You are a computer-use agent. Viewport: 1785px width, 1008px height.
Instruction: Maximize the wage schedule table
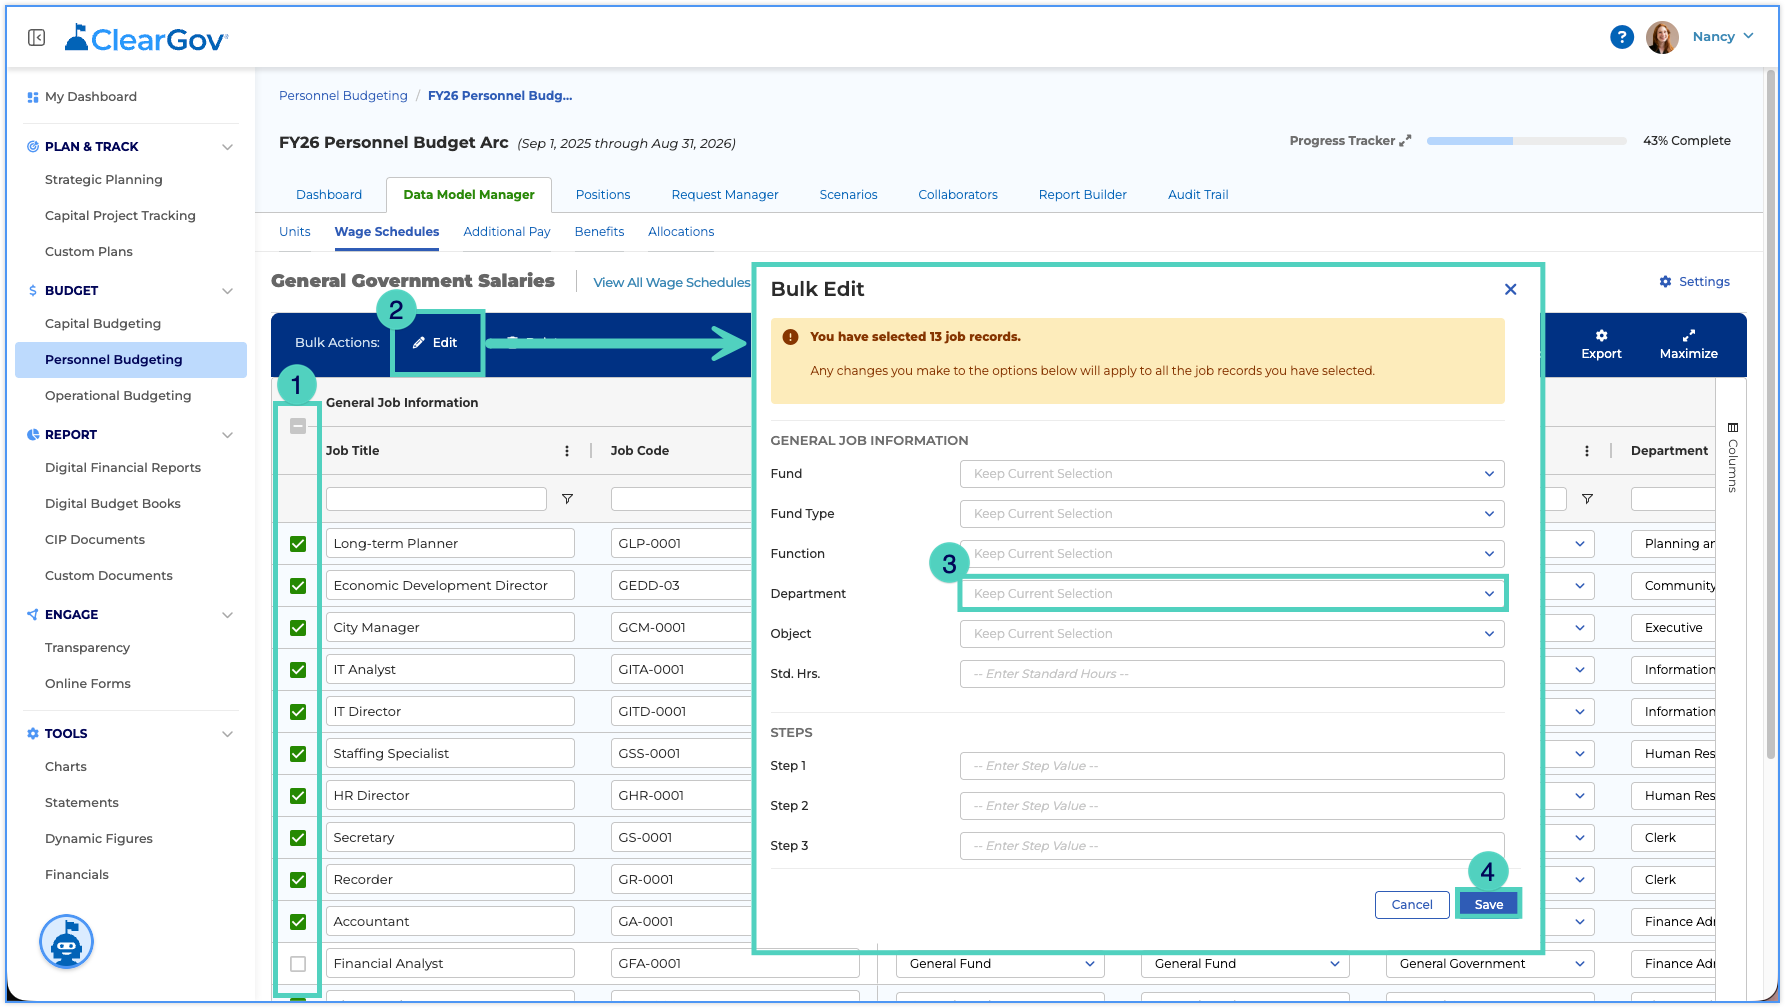click(1688, 344)
